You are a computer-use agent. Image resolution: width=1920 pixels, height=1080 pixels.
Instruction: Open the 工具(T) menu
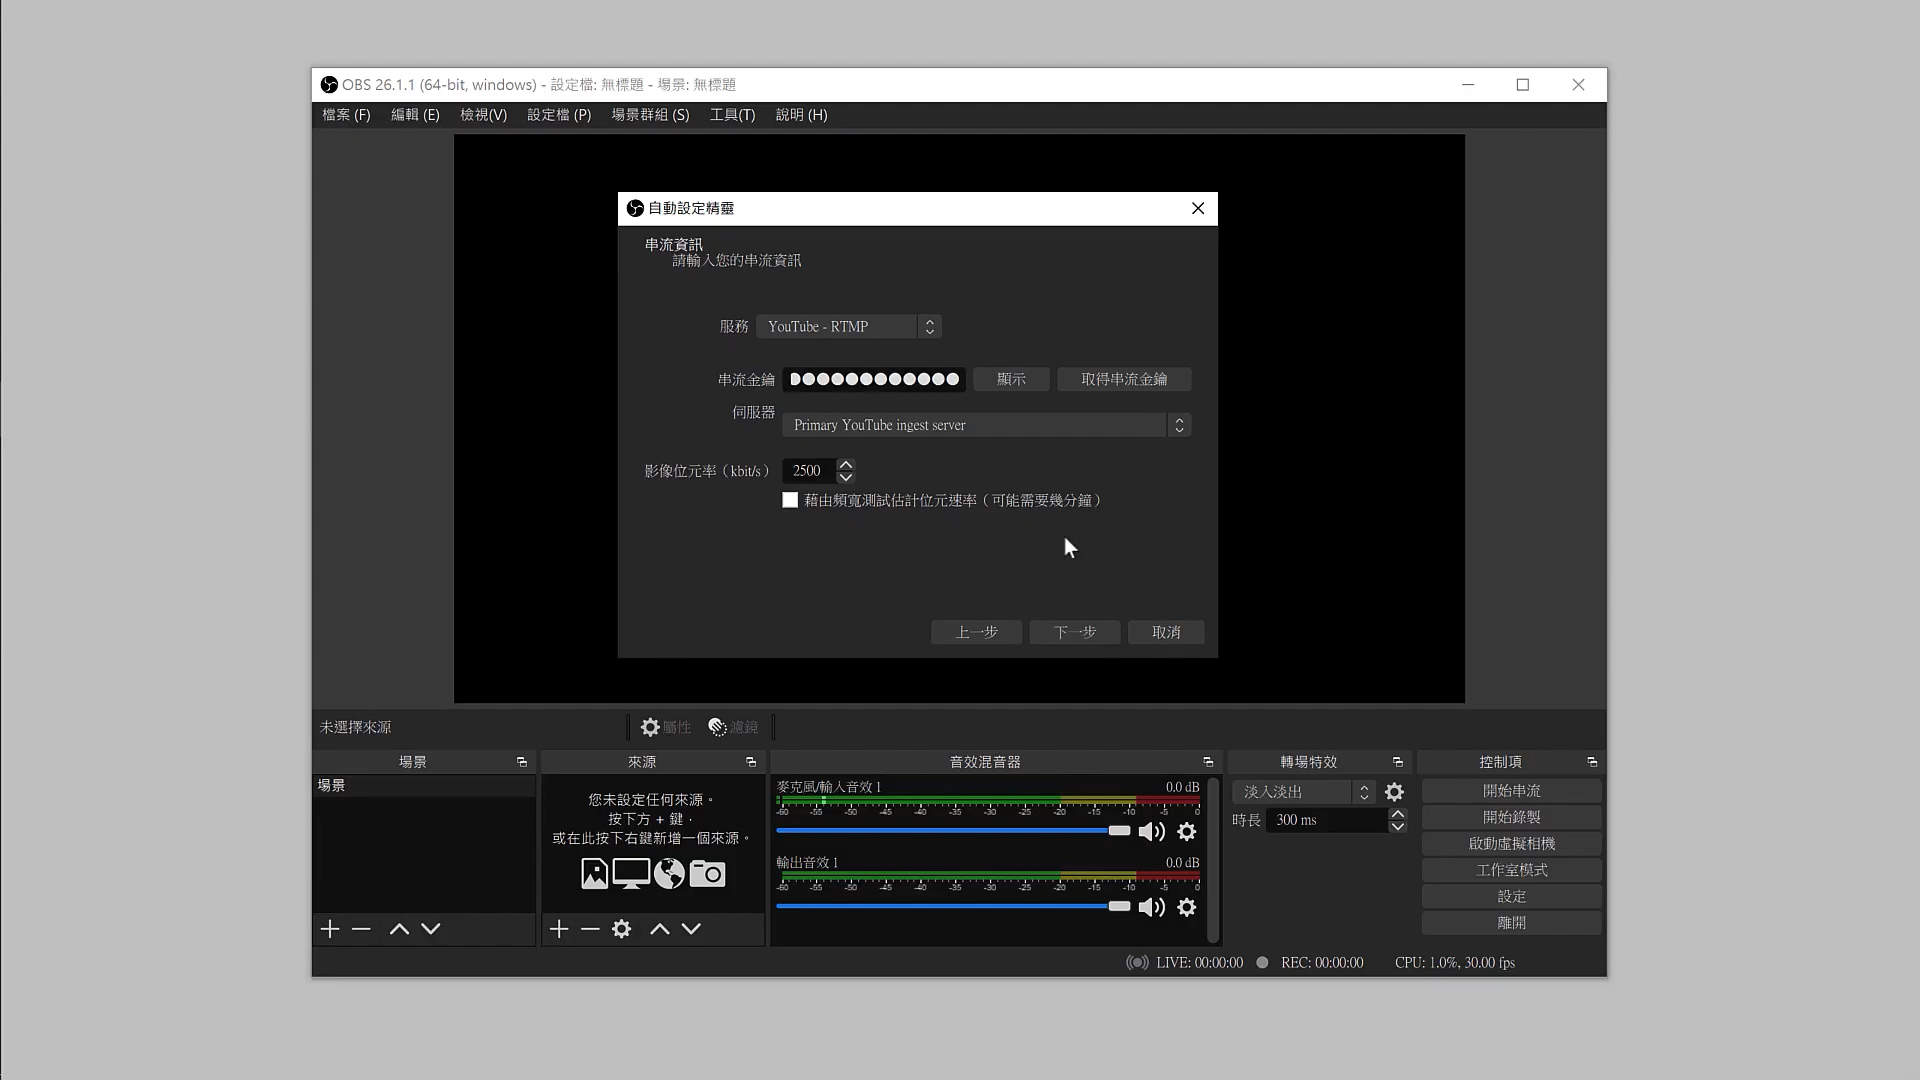(x=732, y=115)
